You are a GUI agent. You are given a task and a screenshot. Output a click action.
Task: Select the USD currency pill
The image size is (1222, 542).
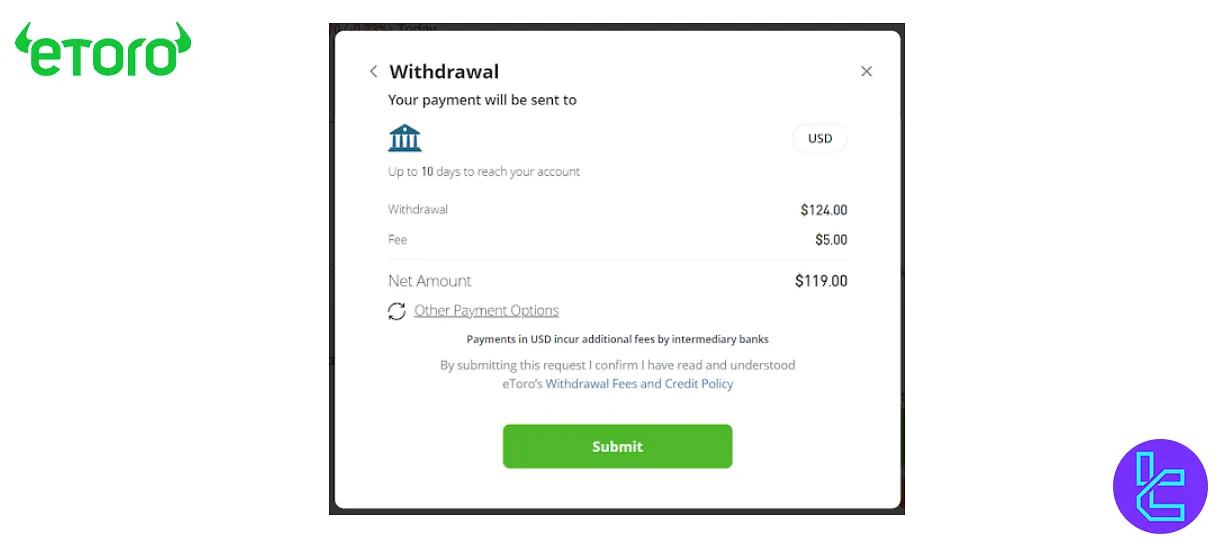(820, 138)
